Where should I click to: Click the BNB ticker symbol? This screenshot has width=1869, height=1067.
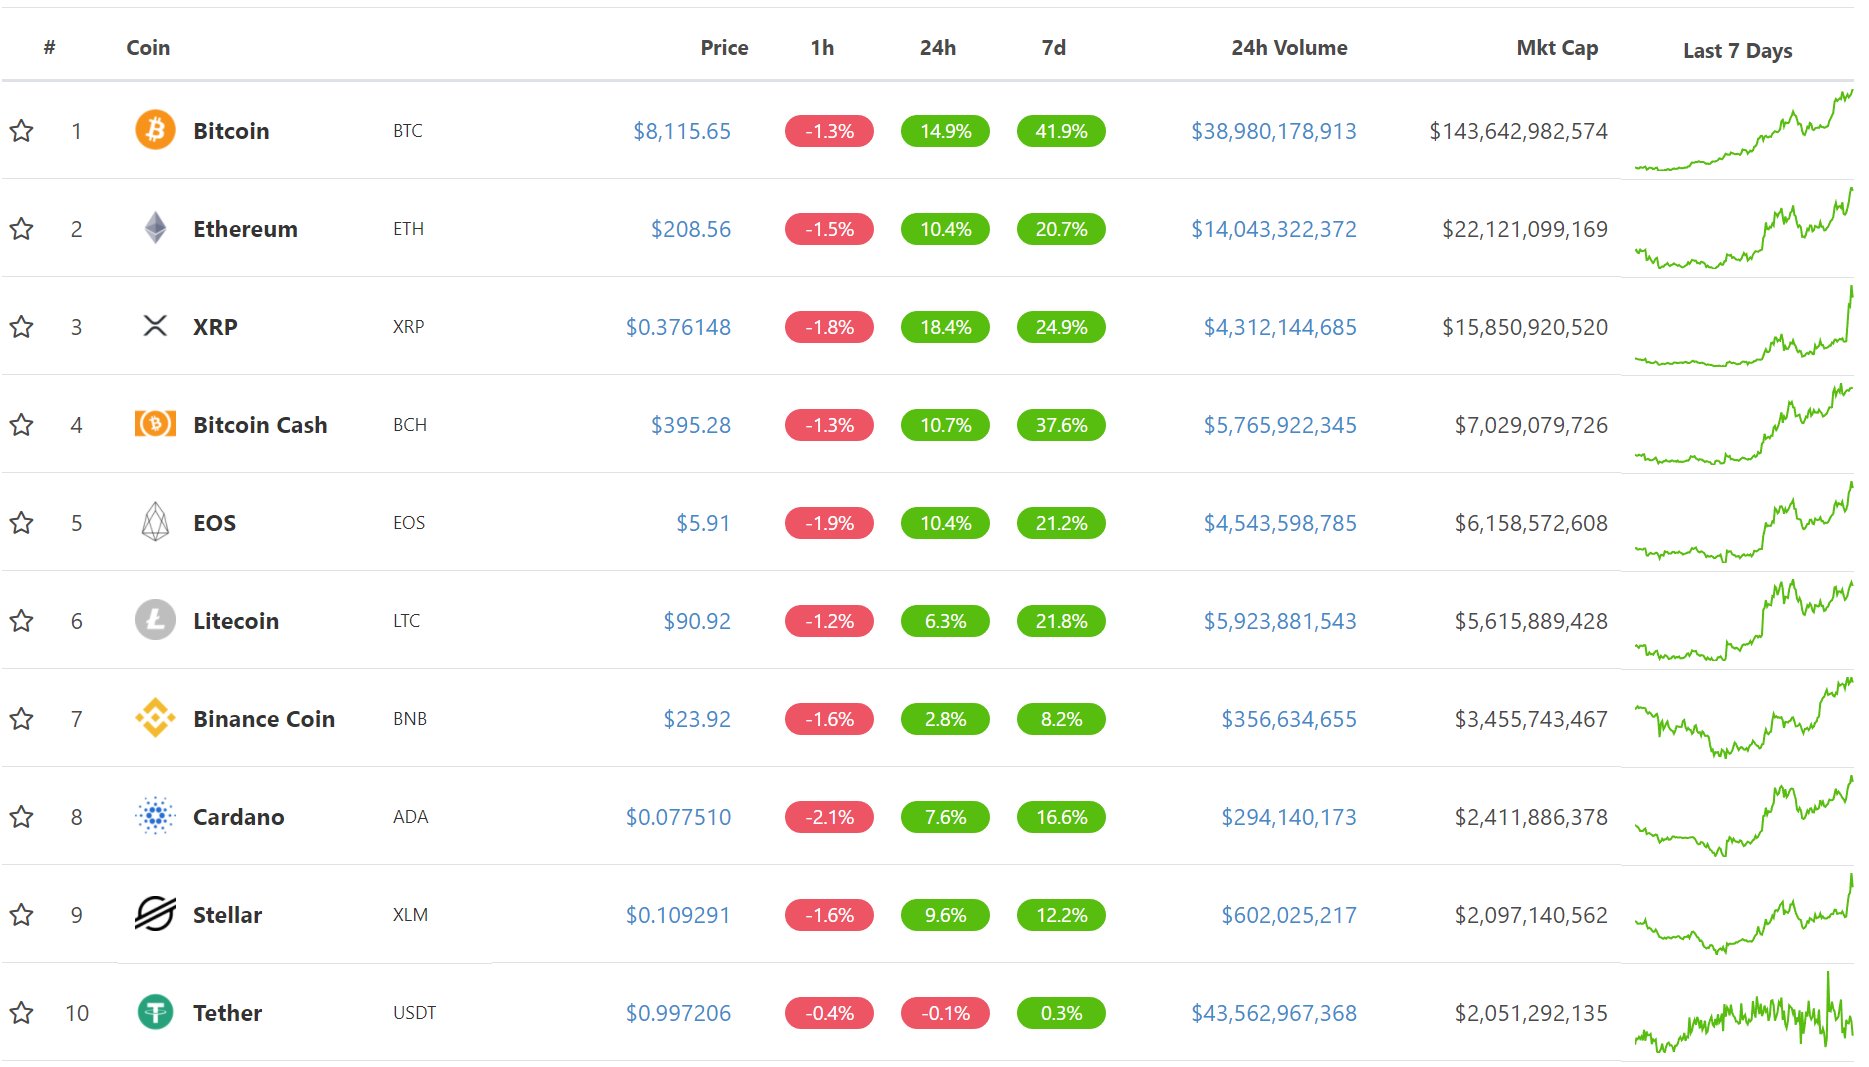pyautogui.click(x=410, y=718)
